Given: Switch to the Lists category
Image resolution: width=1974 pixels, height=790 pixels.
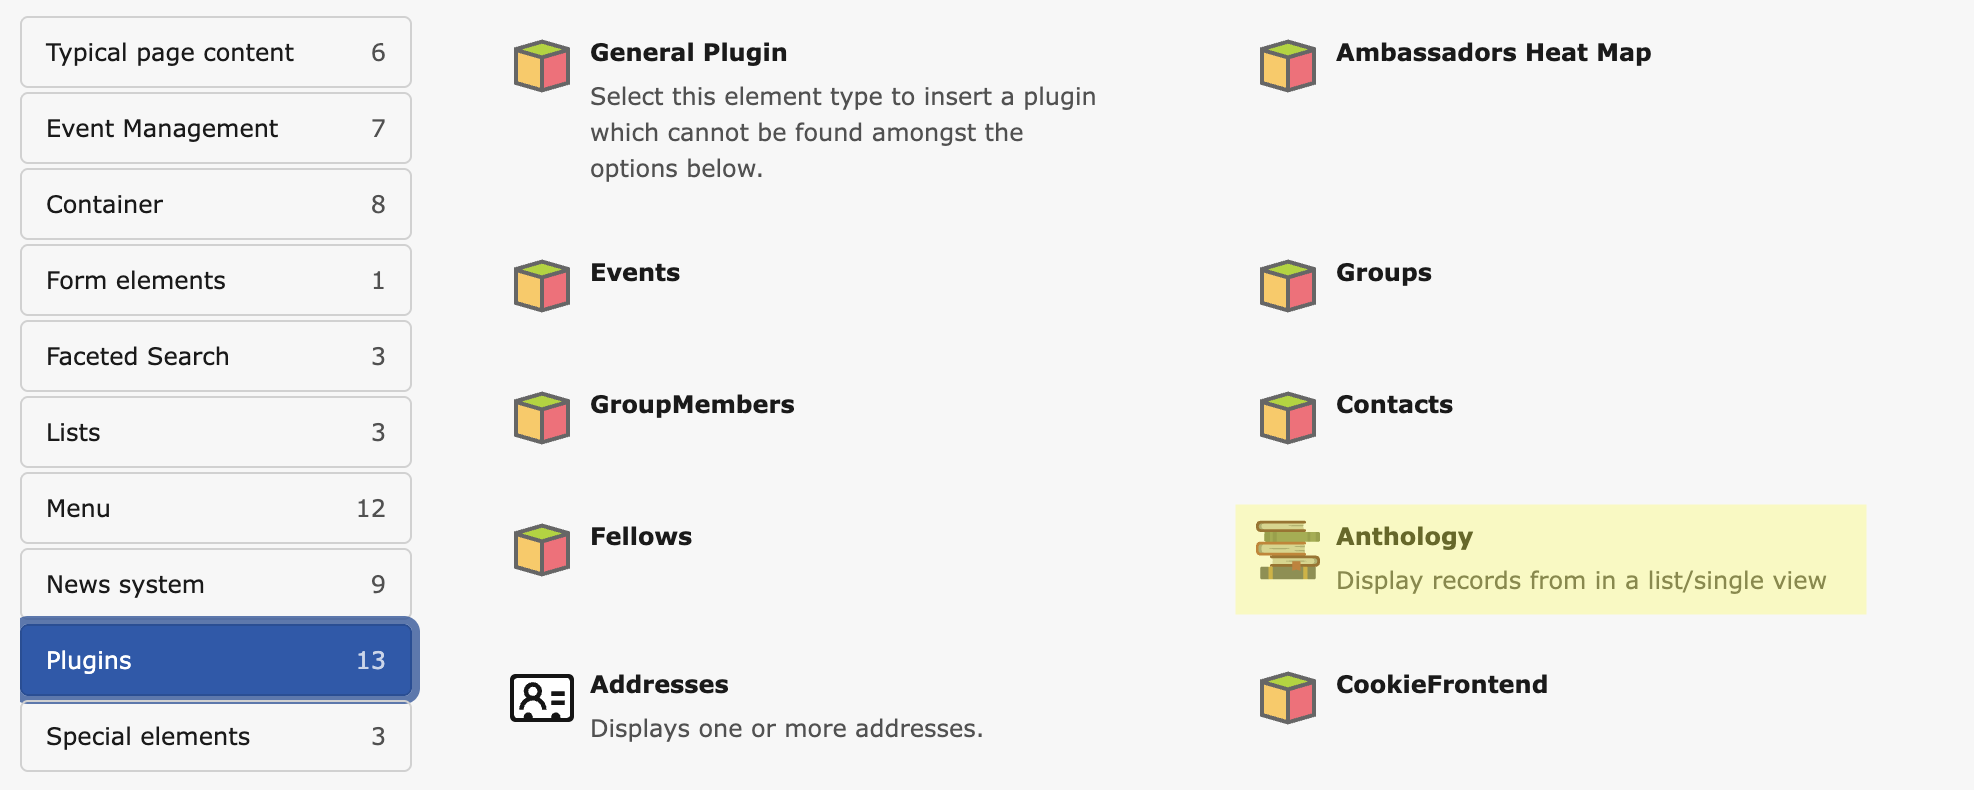Looking at the screenshot, I should 215,432.
